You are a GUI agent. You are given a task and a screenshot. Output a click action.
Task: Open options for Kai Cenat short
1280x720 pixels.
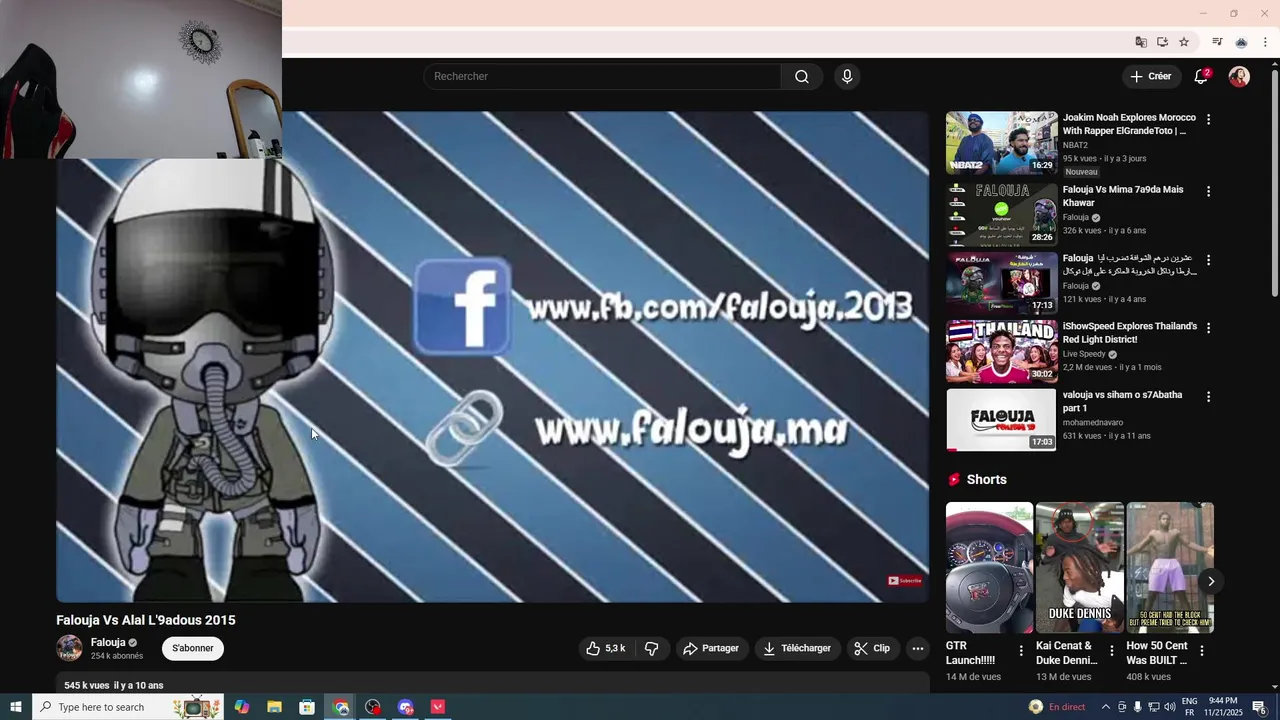coord(1111,651)
